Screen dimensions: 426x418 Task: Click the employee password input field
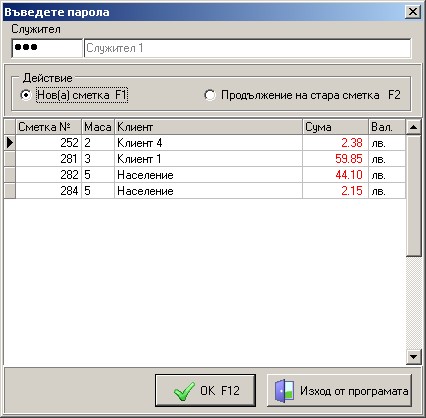[x=47, y=48]
